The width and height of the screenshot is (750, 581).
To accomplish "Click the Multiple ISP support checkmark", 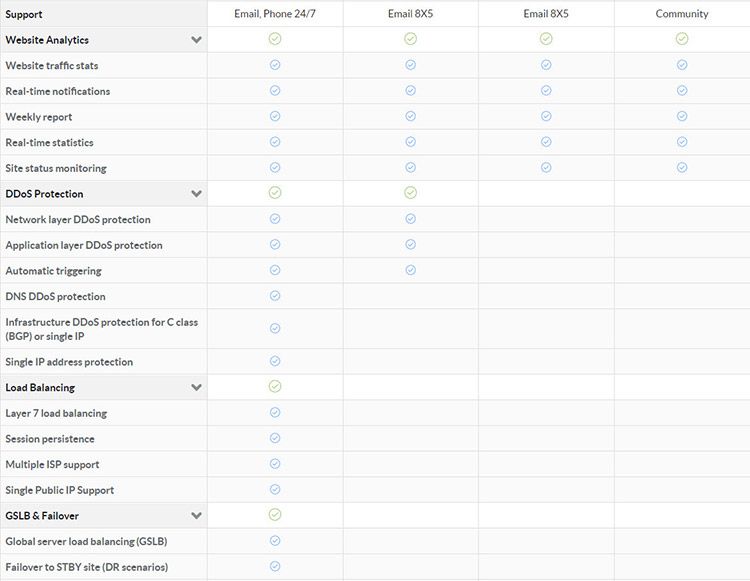I will (275, 464).
